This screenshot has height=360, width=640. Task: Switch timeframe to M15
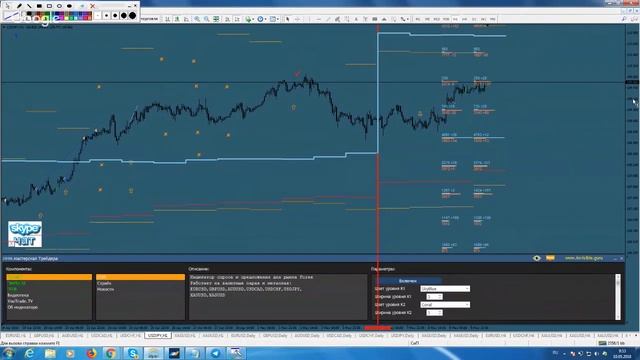(x=437, y=19)
